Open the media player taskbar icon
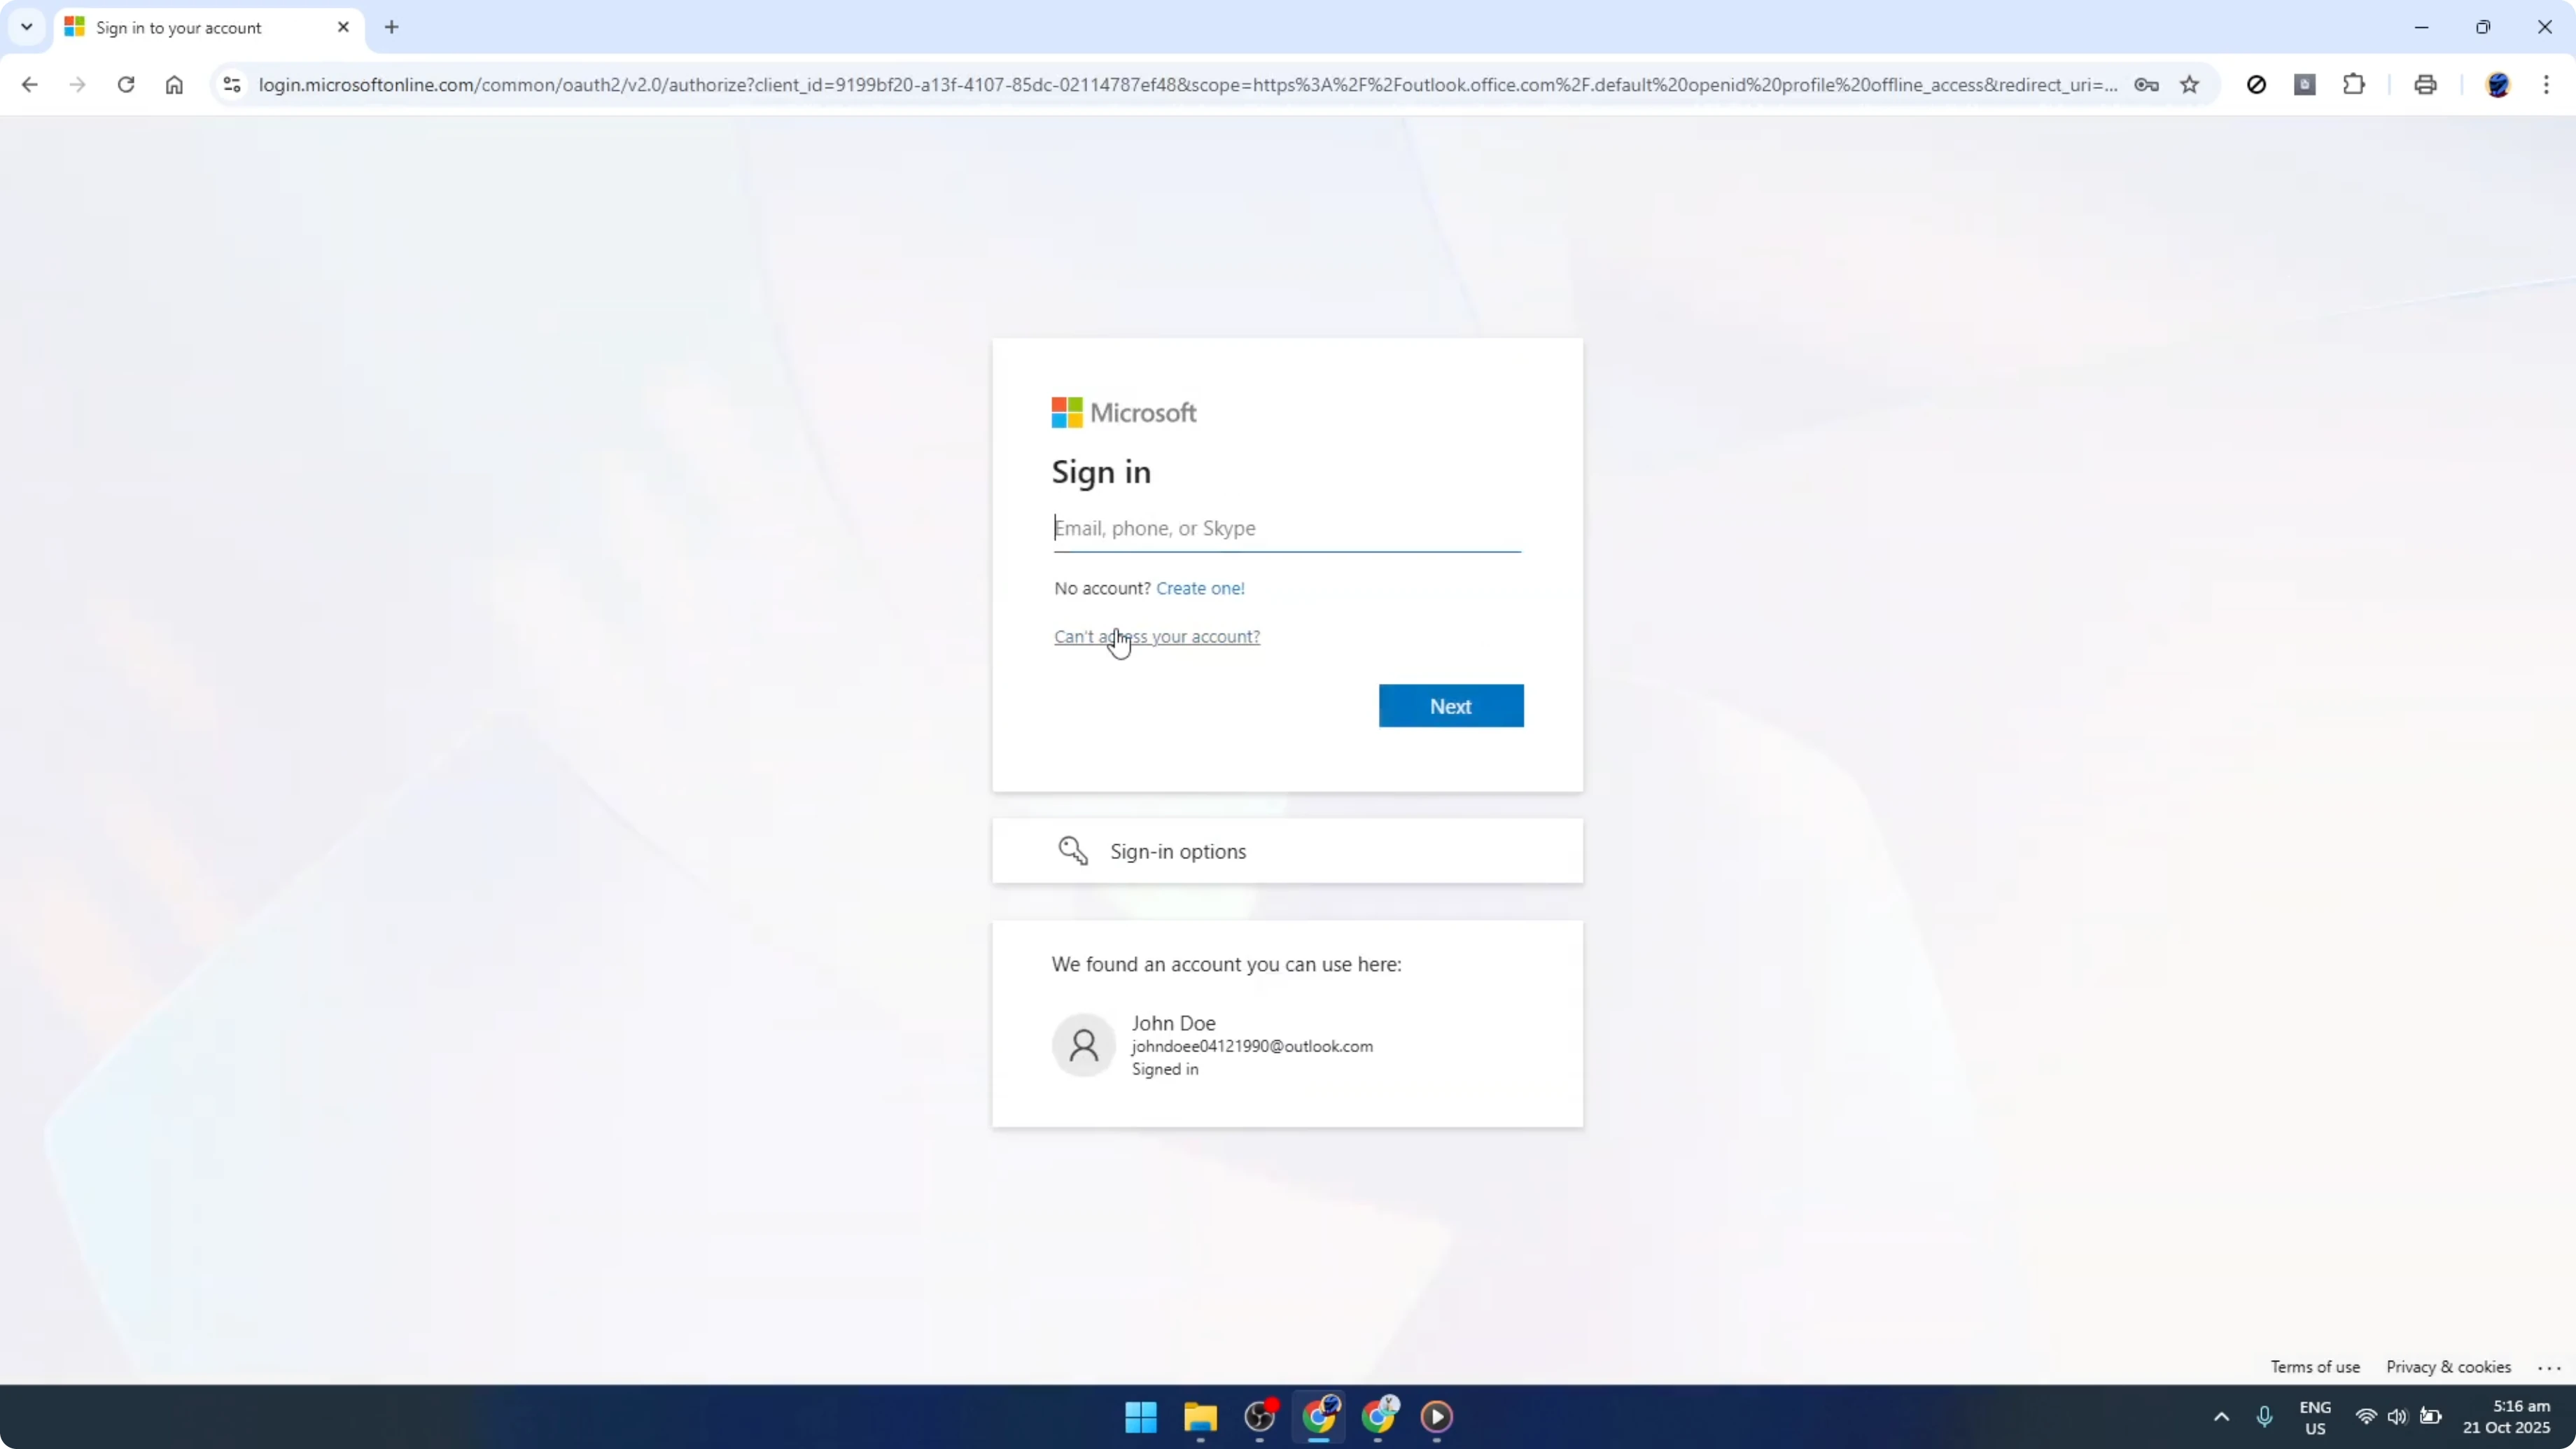The width and height of the screenshot is (2576, 1449). (x=1437, y=1417)
